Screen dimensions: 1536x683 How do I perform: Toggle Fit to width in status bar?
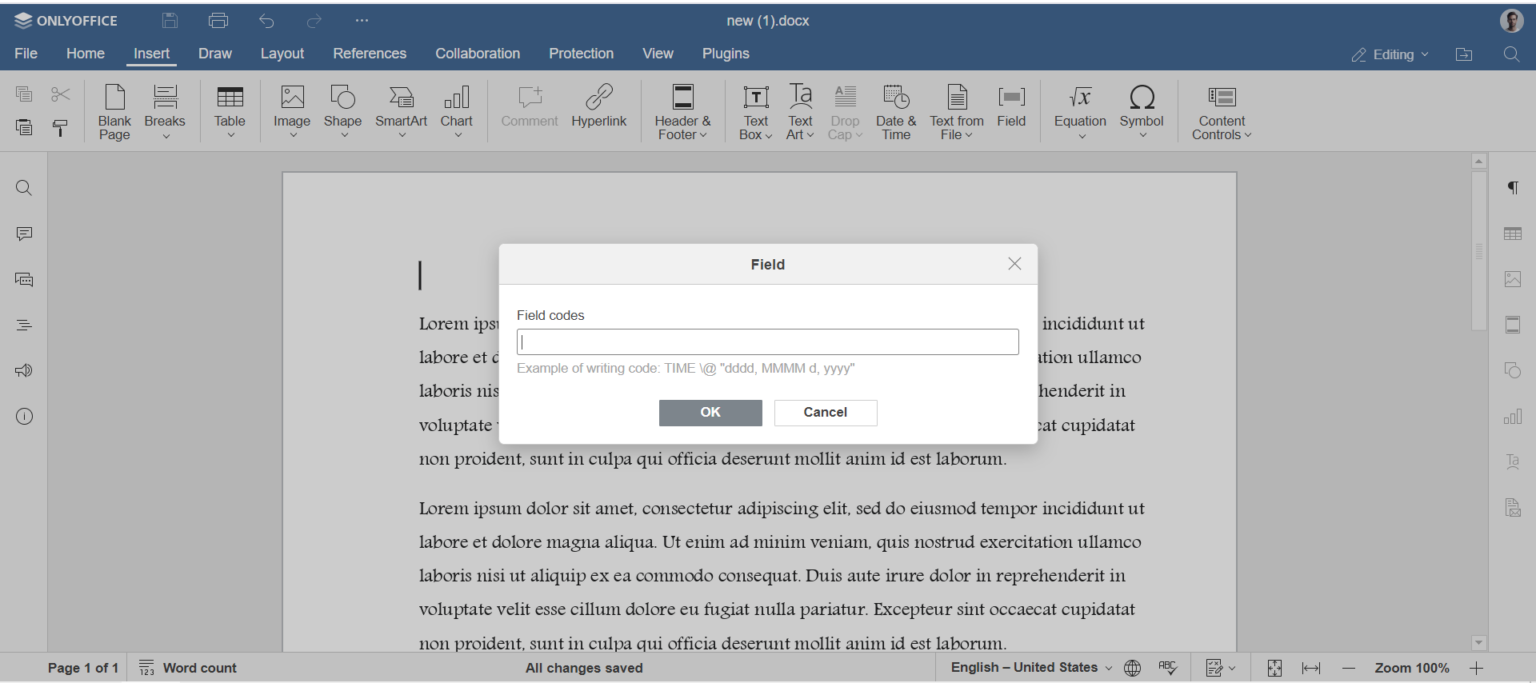[1311, 668]
